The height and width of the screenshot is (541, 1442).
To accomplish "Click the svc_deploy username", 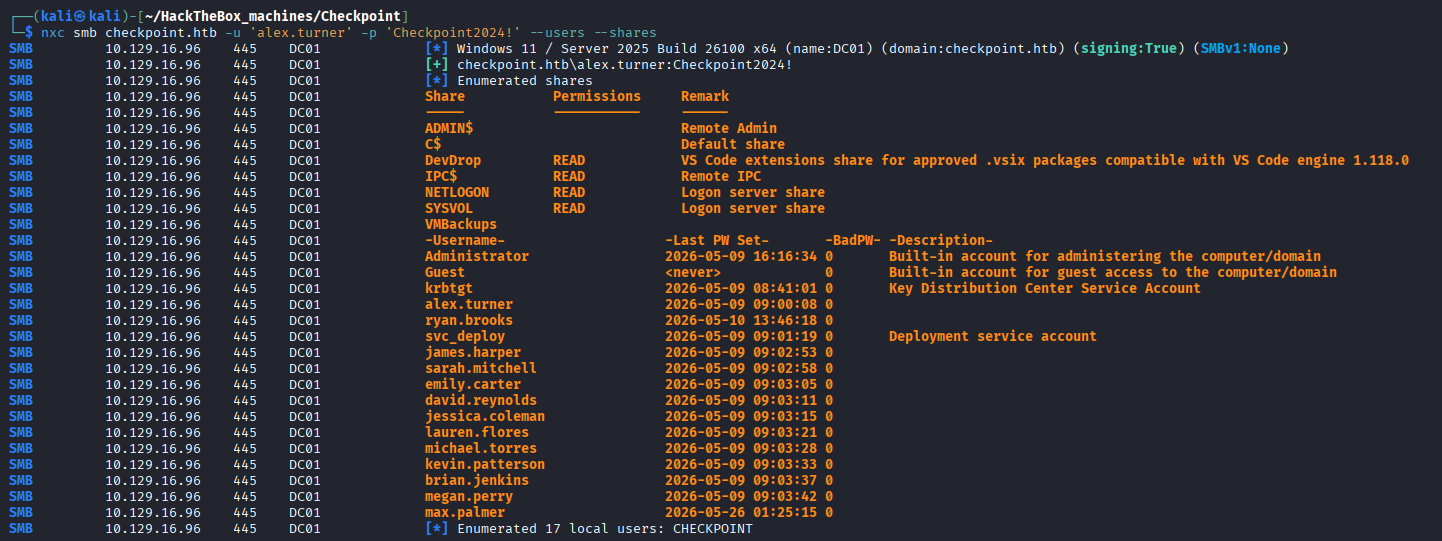I will (x=465, y=336).
